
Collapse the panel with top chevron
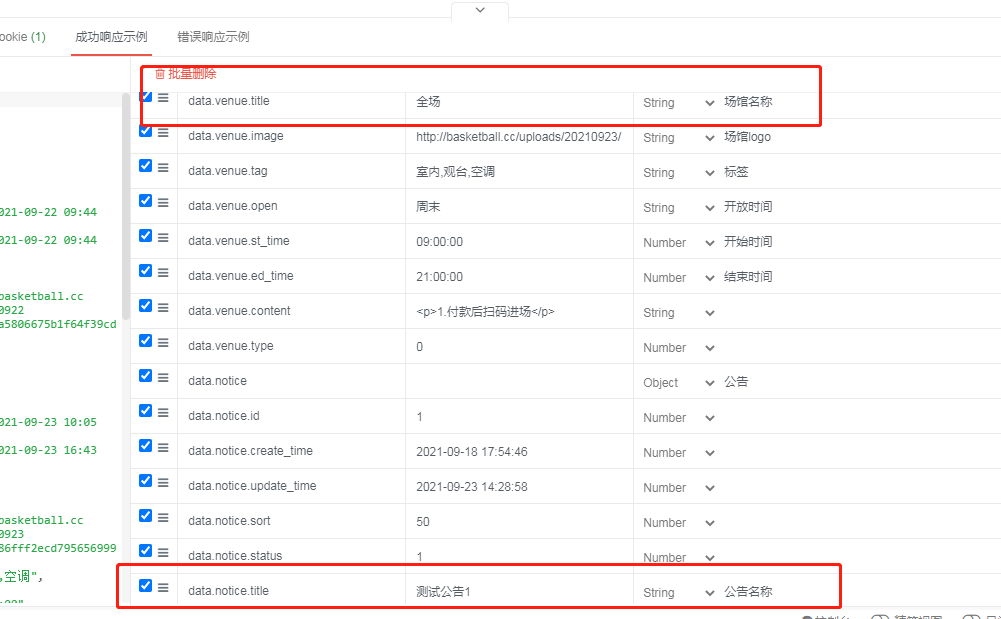coord(480,10)
